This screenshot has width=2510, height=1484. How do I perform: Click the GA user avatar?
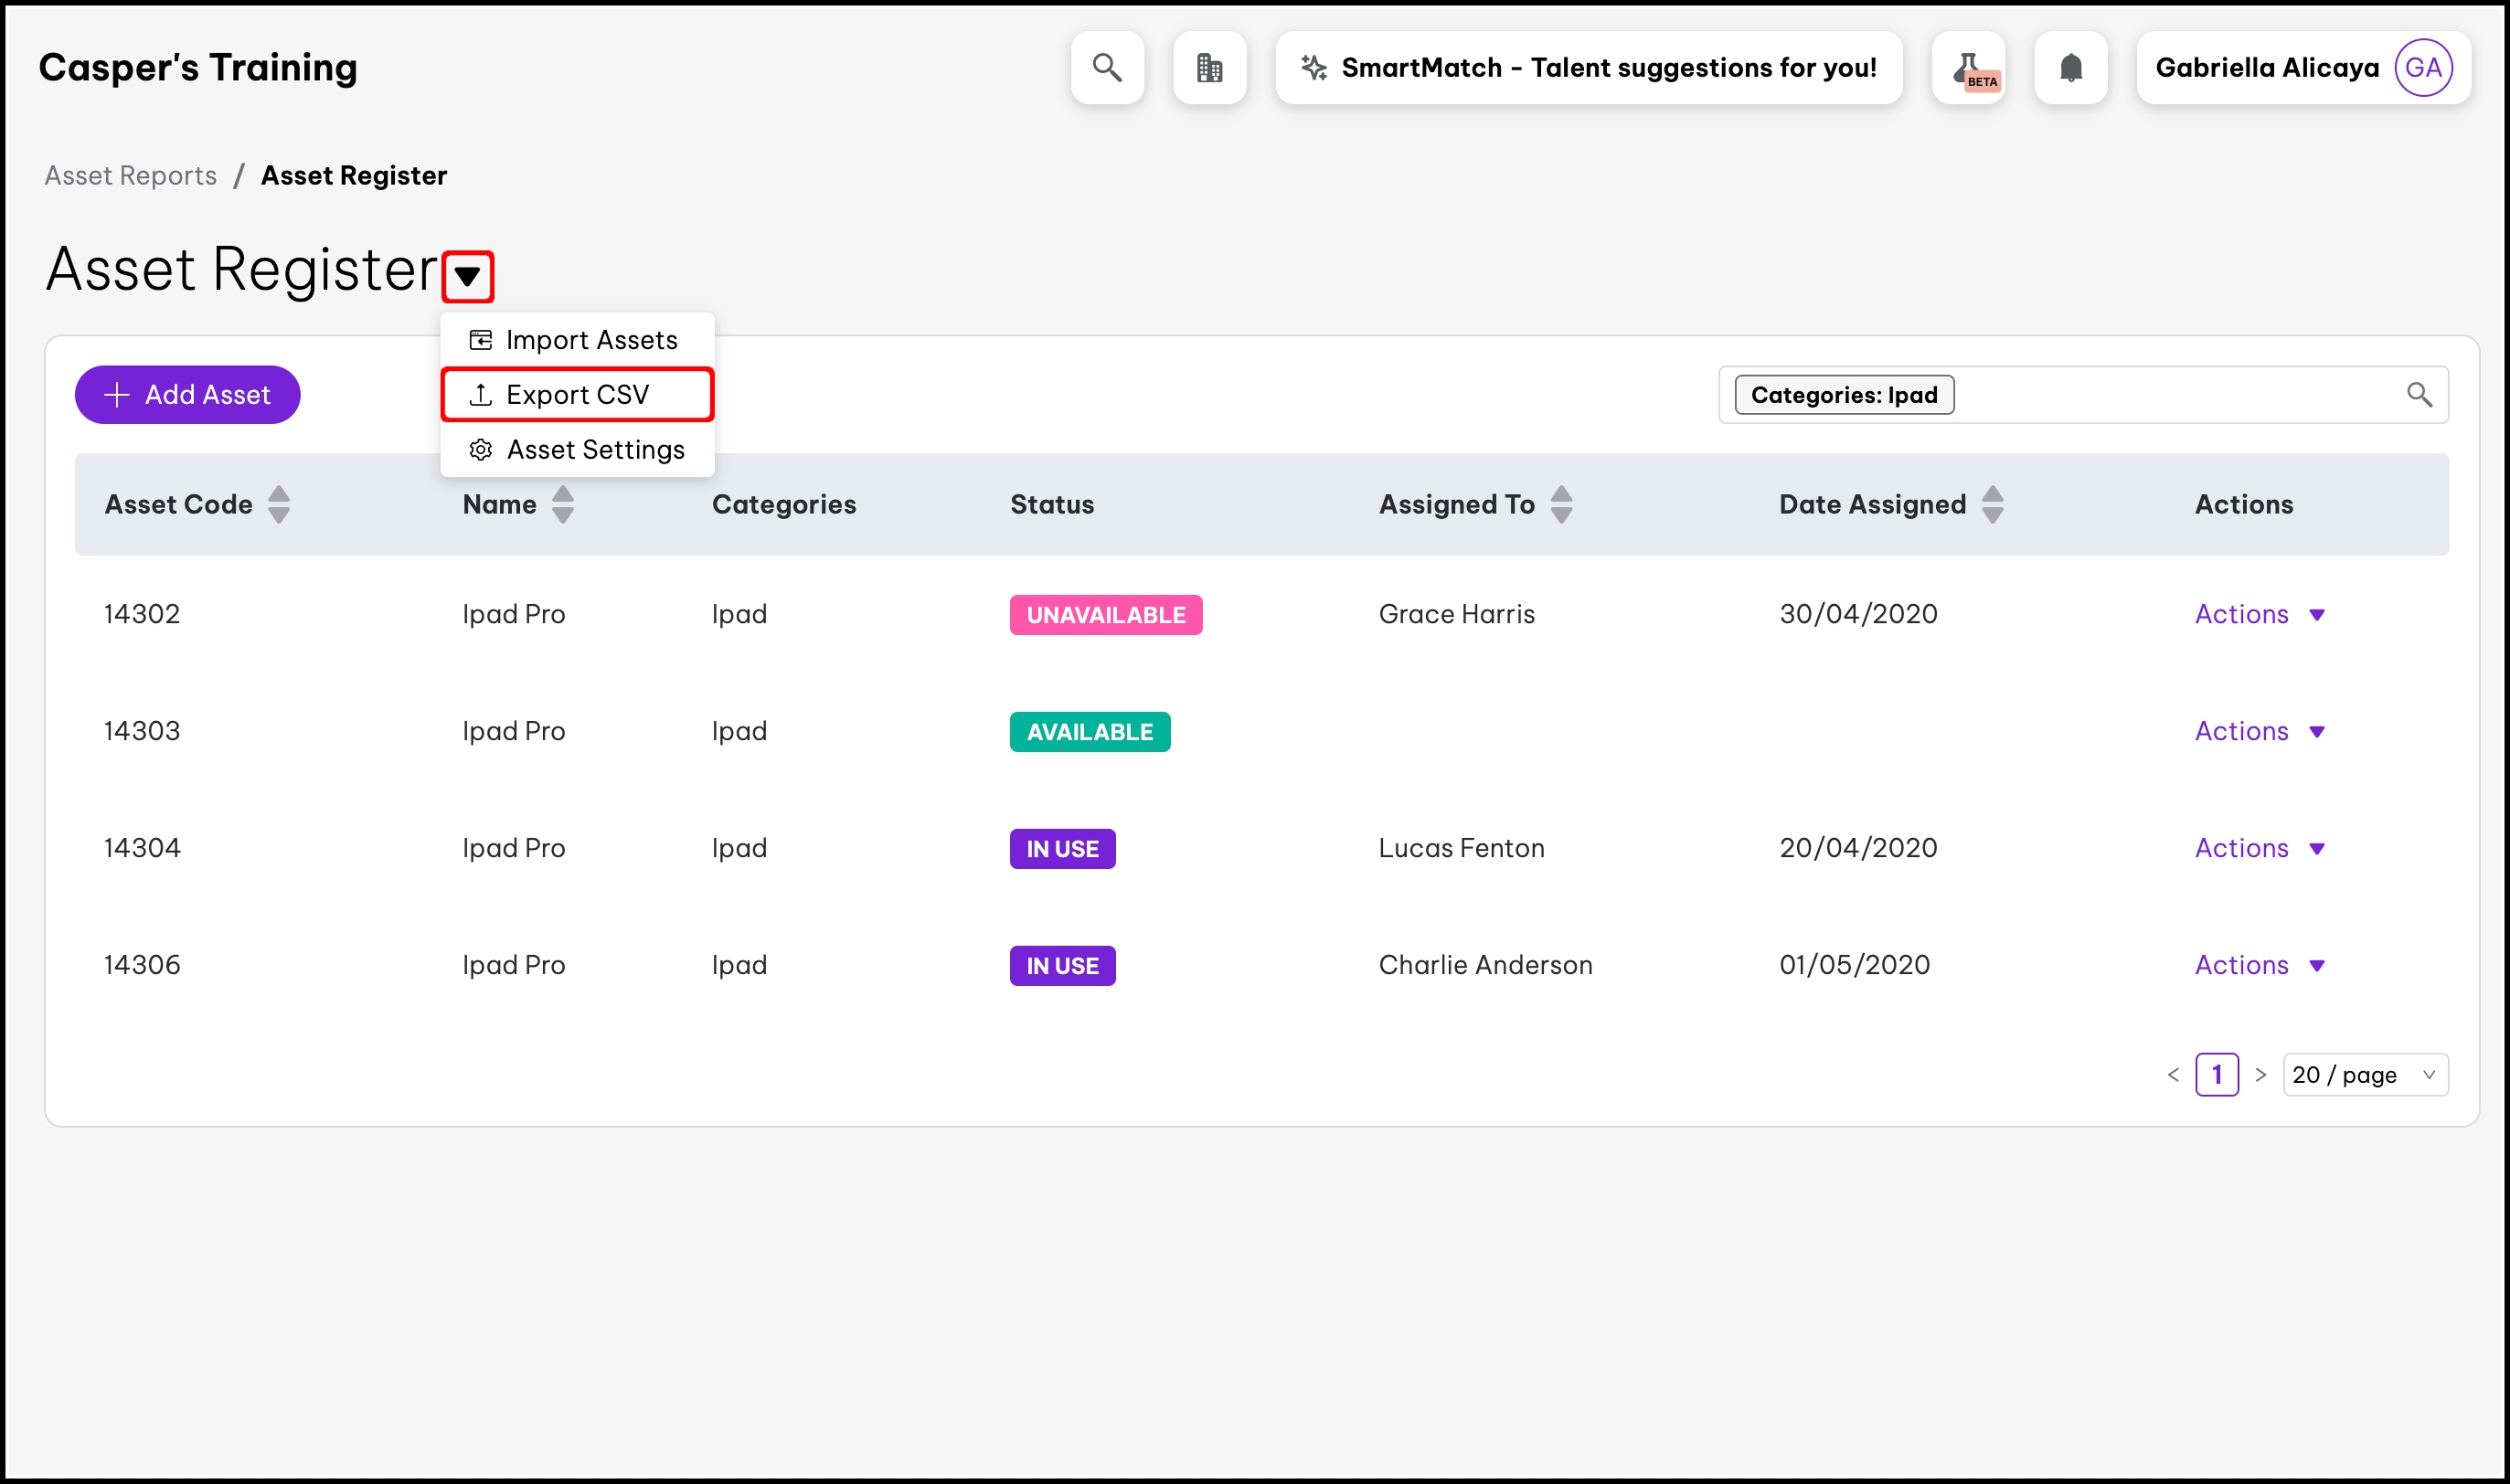[x=2422, y=67]
